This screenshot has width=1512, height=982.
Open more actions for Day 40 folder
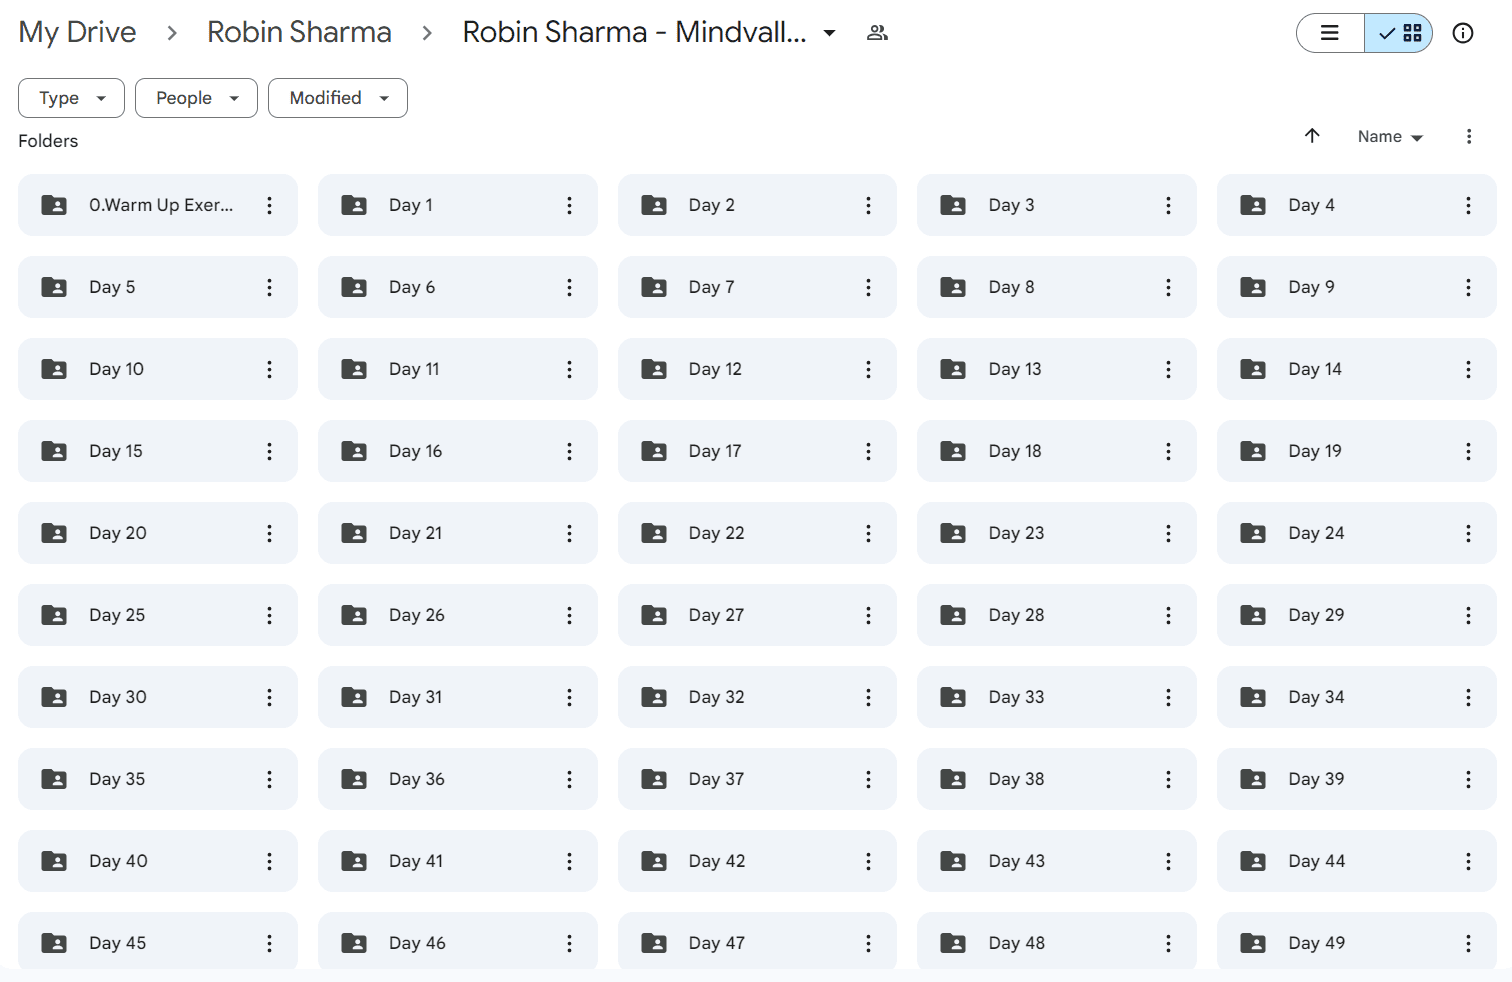(x=269, y=861)
